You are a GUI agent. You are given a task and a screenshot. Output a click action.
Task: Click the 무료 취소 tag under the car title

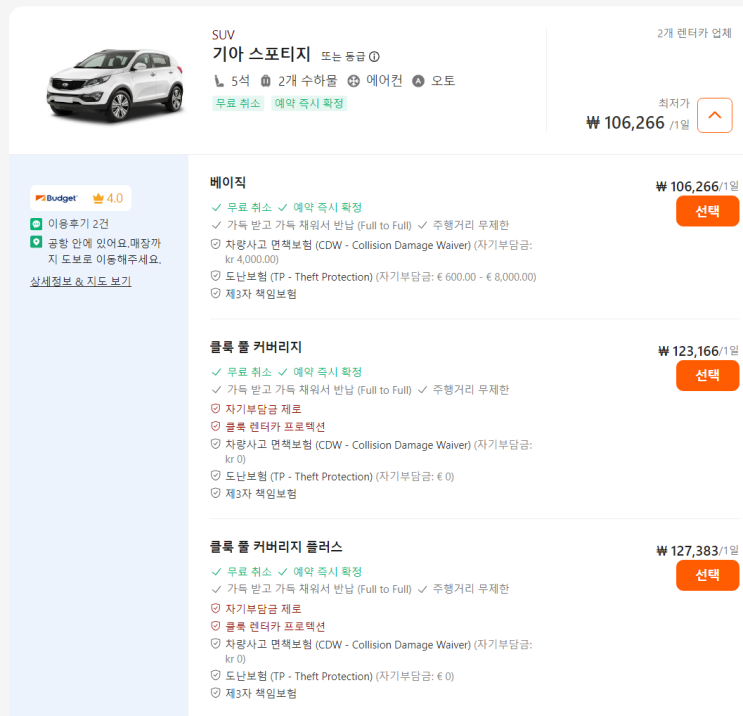(237, 103)
